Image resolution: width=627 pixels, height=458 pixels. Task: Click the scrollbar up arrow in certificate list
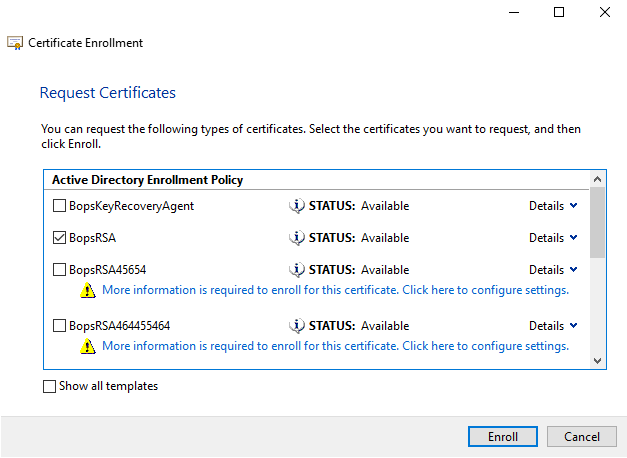pyautogui.click(x=598, y=180)
